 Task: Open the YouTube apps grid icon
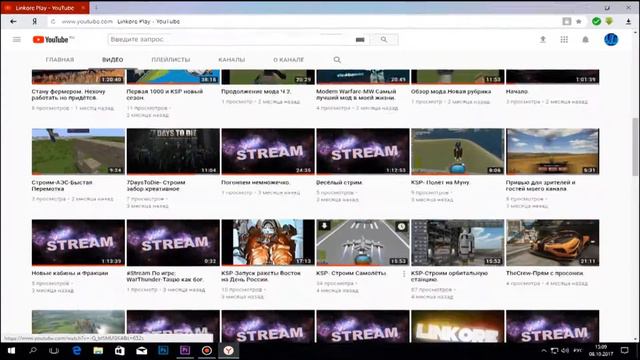(564, 40)
